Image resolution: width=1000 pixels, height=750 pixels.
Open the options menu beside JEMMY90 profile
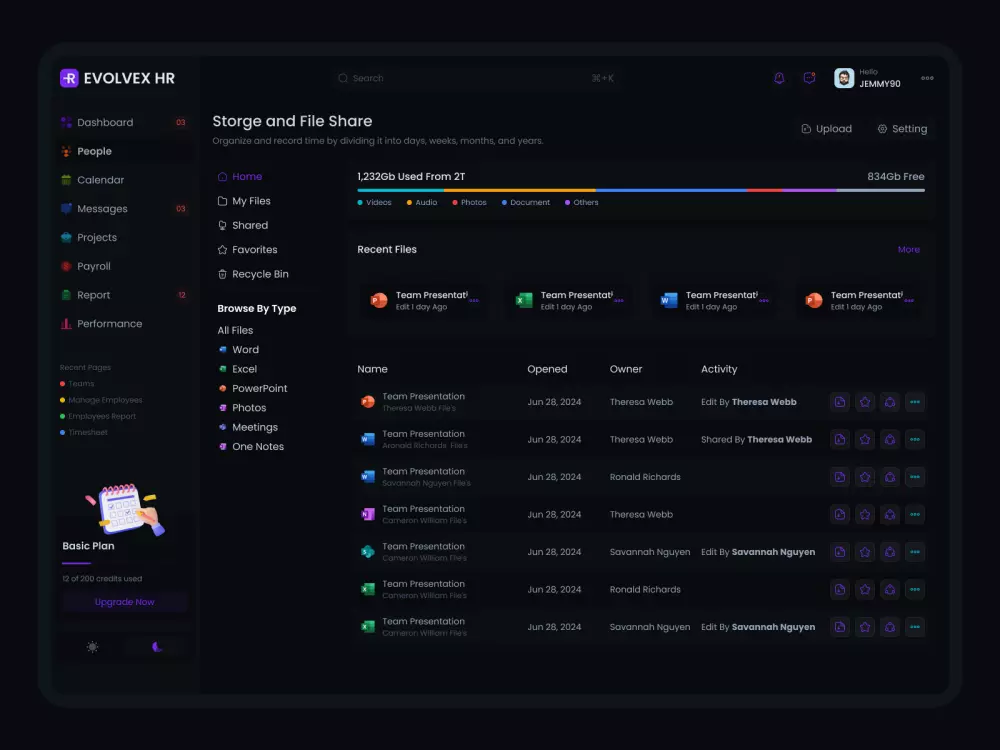pos(928,78)
